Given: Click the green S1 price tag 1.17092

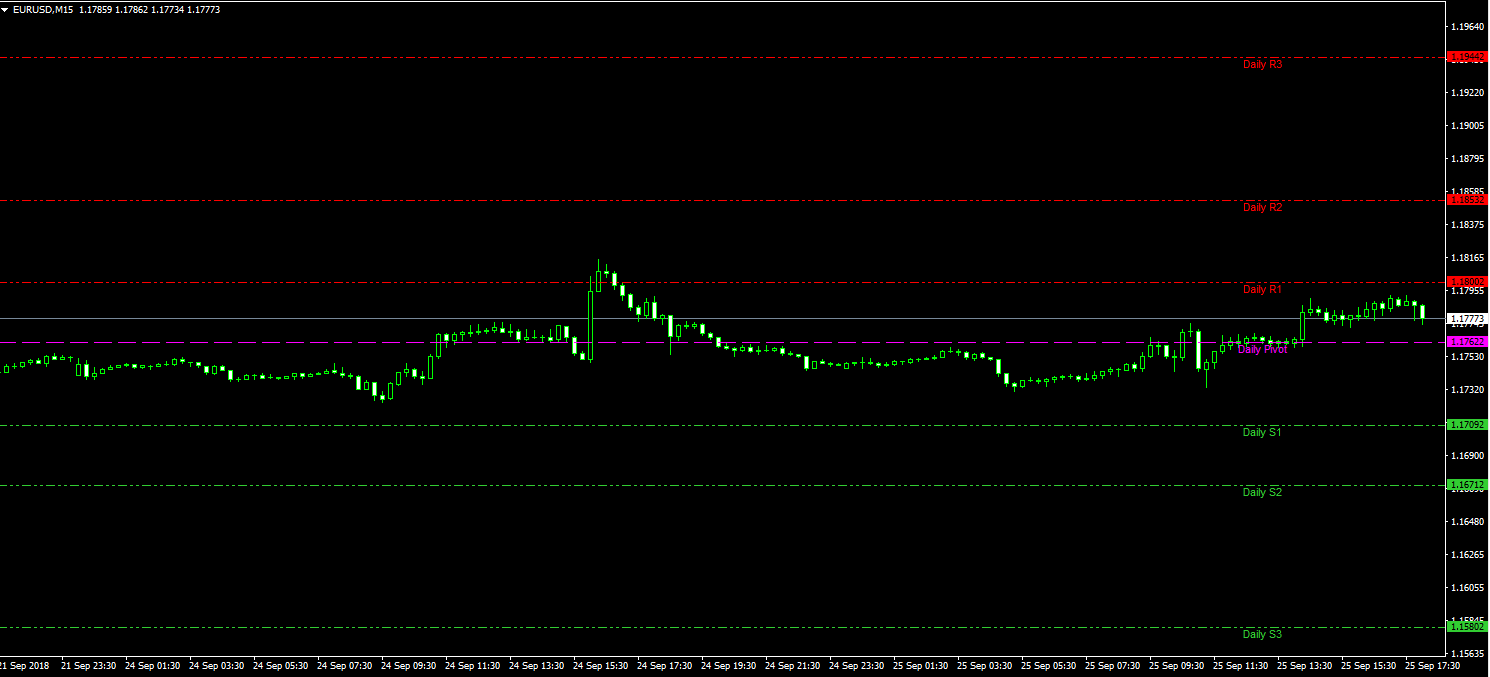Looking at the screenshot, I should coord(1467,425).
